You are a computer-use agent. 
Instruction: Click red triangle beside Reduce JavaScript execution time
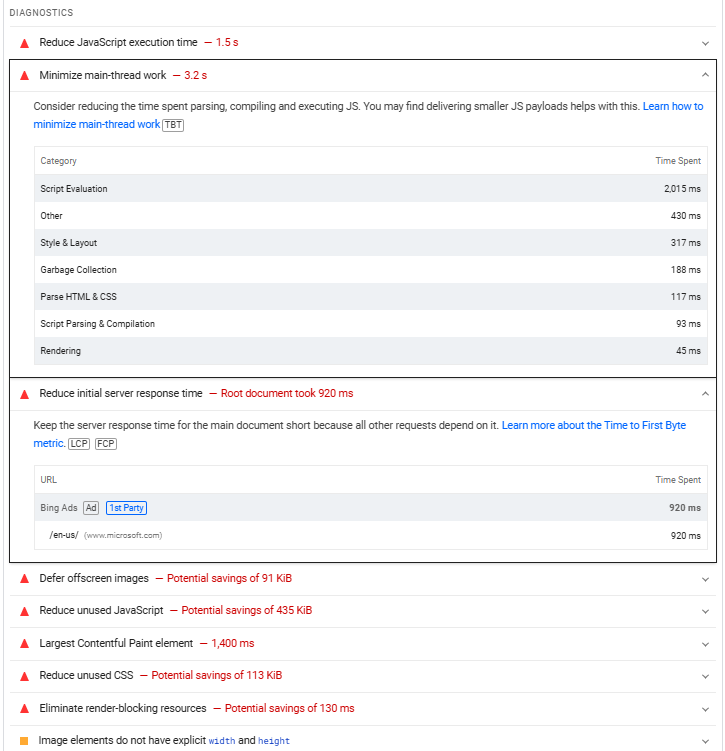coord(24,44)
